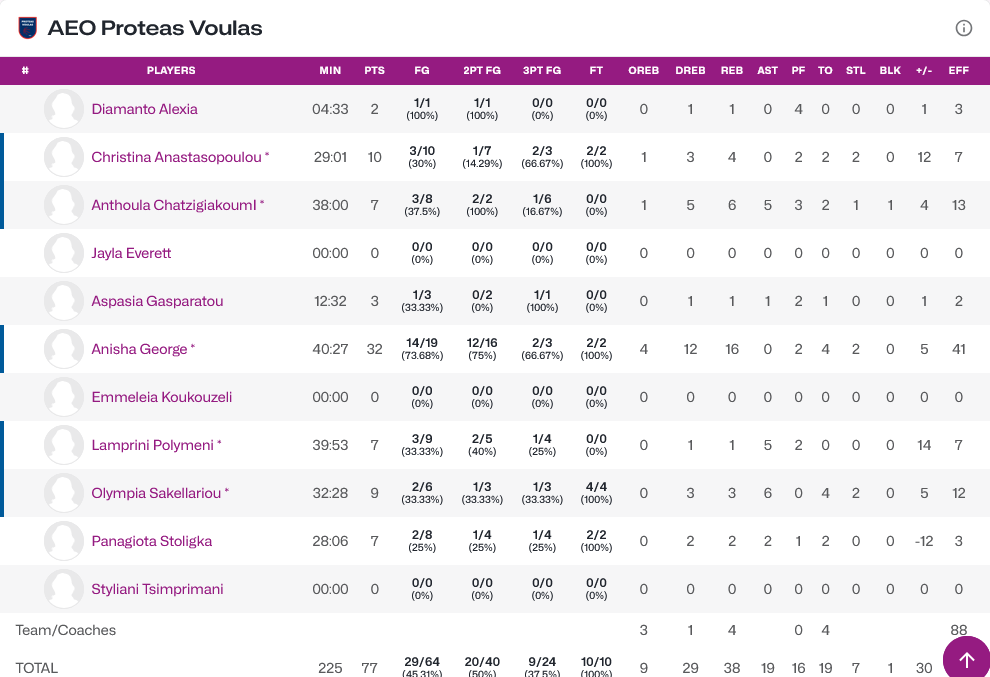Select Olympia Sakellariou's name link
This screenshot has width=990, height=677.
click(x=156, y=493)
